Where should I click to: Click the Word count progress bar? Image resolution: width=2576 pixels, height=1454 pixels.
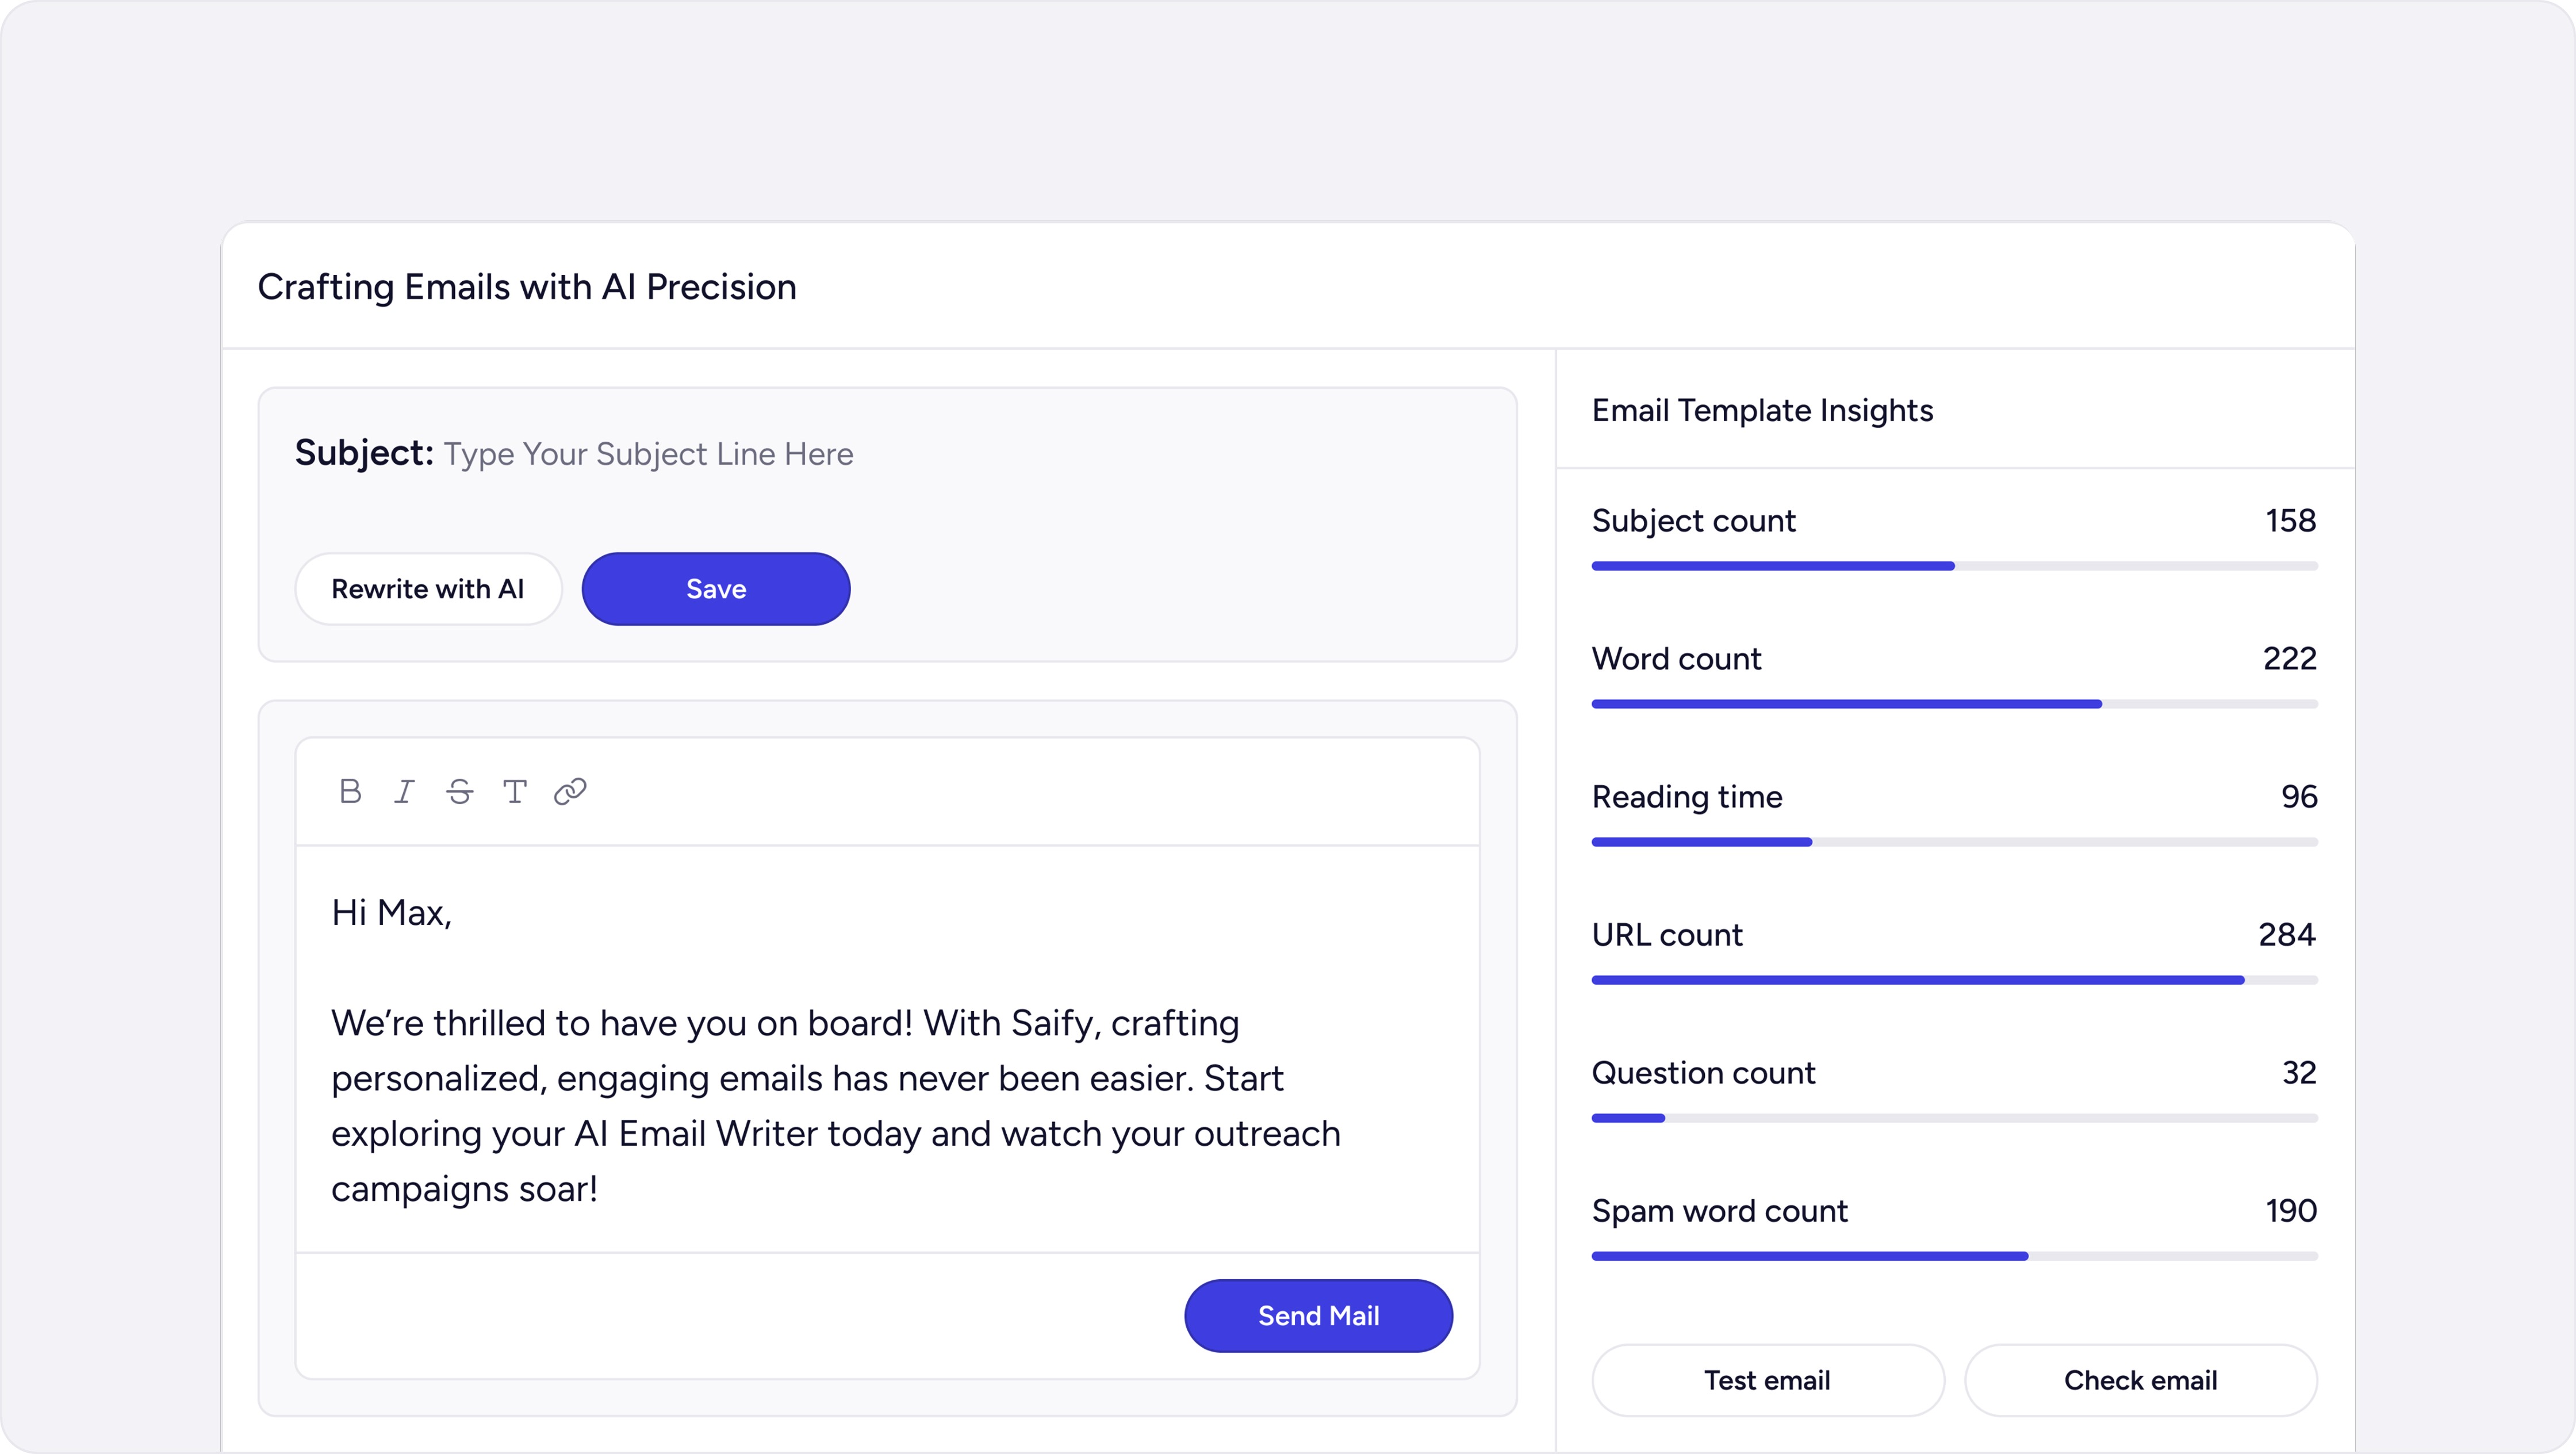[x=1954, y=704]
